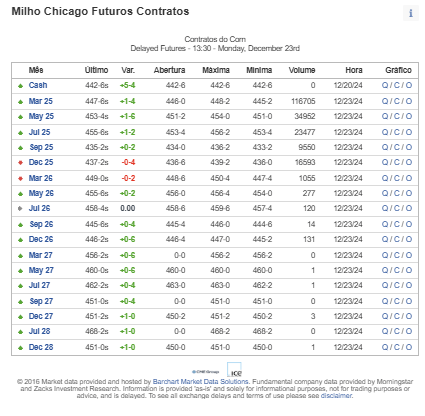Screen dimensions: 425x416
Task: Click the green up arrow beside Cash
Action: (x=21, y=86)
